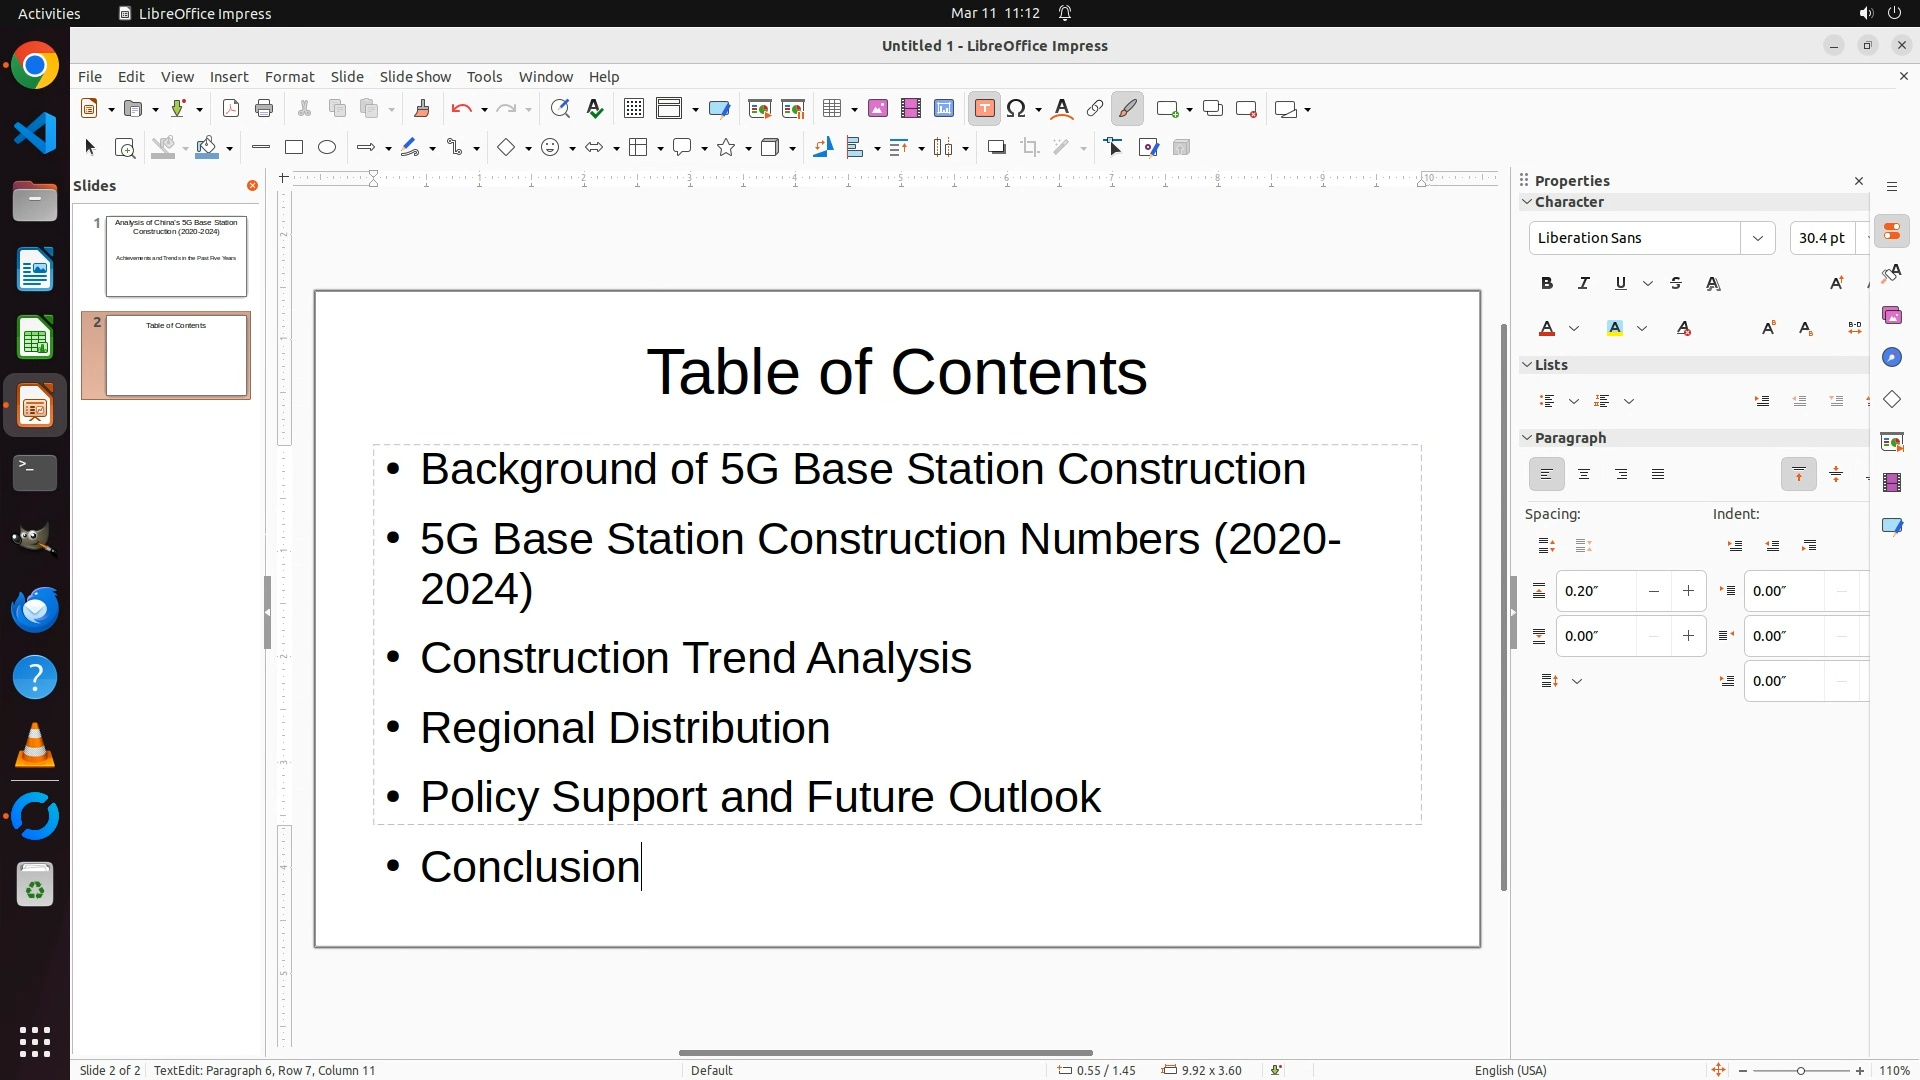Close the Slides panel

252,186
